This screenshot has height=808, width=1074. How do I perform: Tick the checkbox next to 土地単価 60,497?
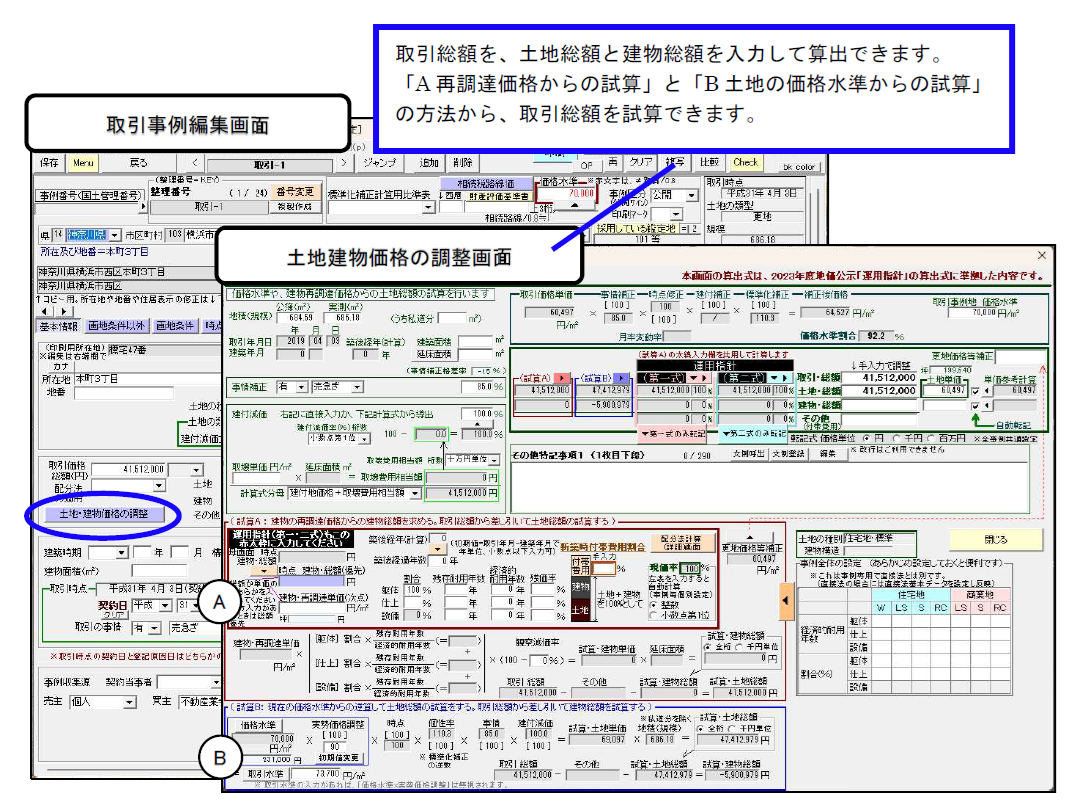click(975, 391)
